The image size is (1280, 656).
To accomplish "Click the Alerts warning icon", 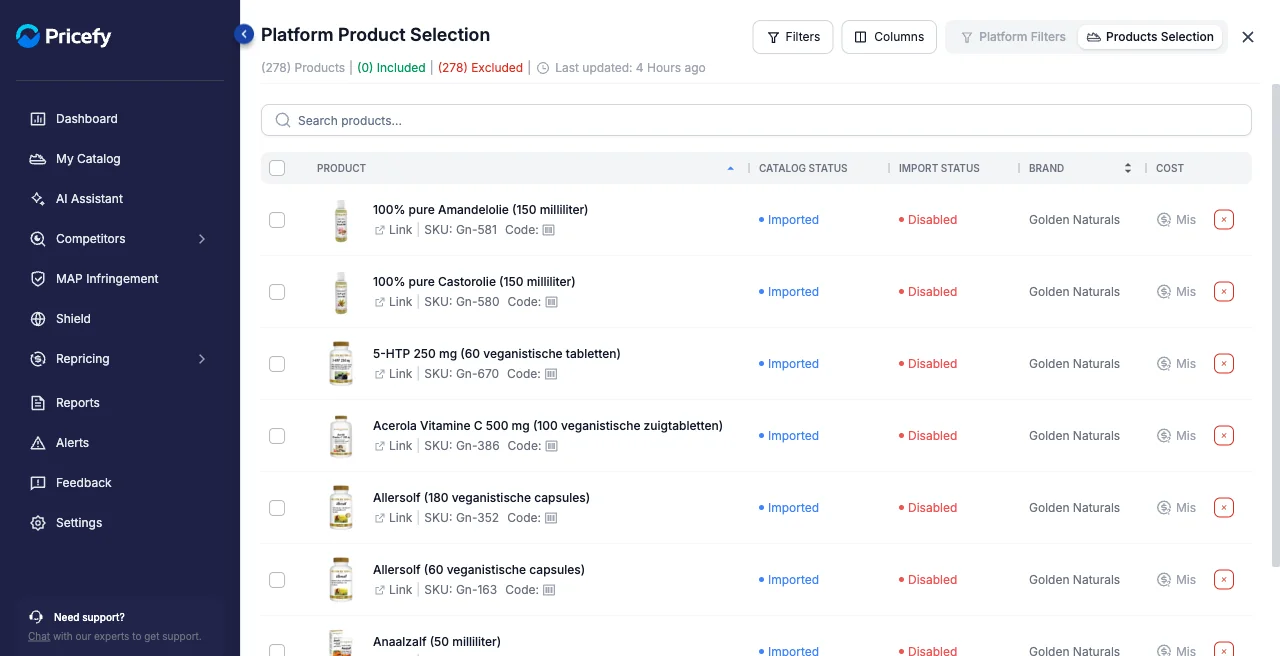I will 38,443.
